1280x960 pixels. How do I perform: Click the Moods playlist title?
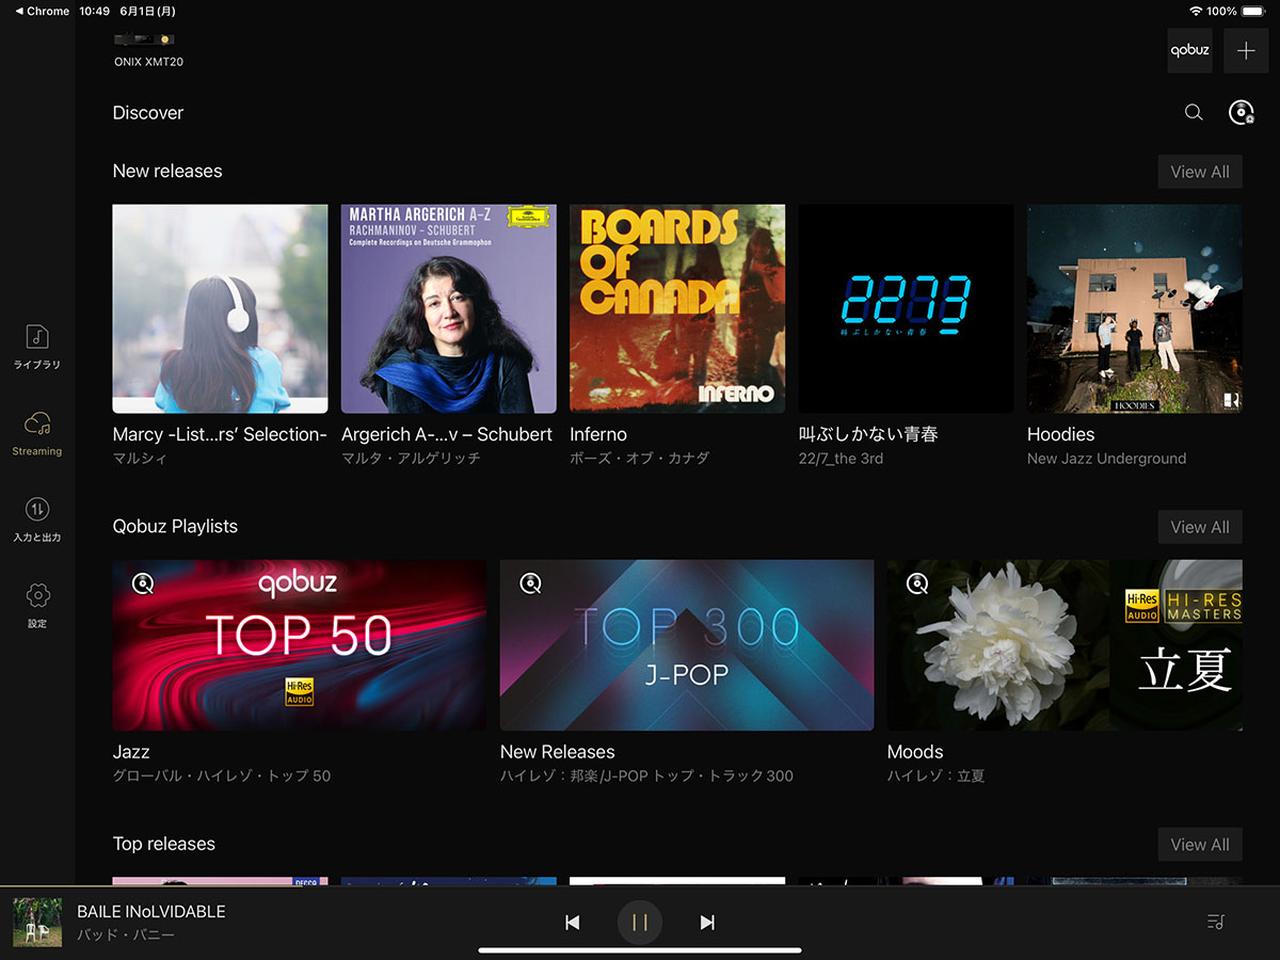[915, 752]
